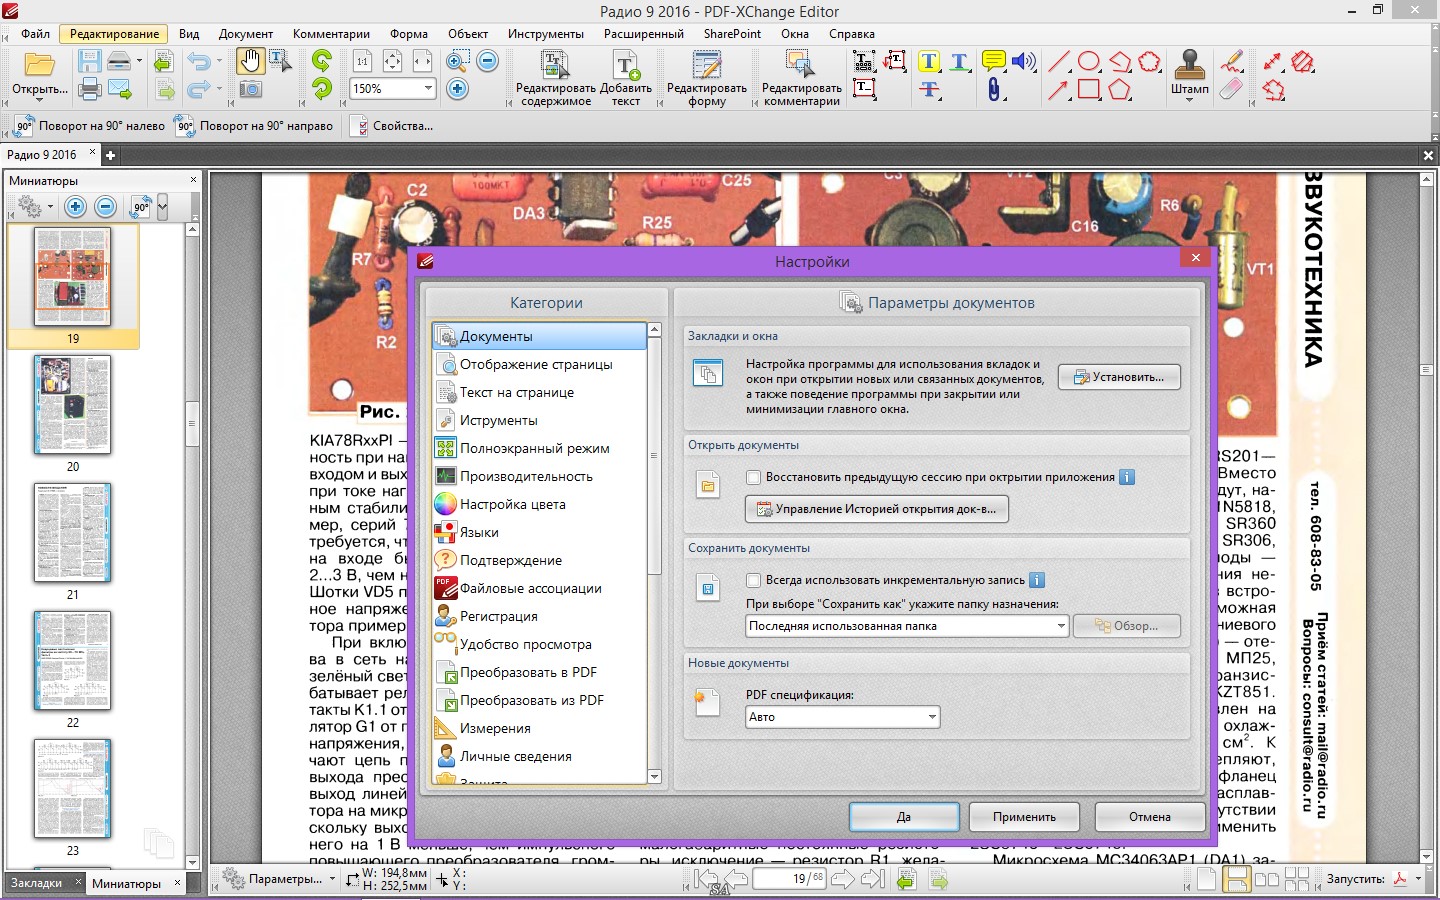Select the Underline Text tool
1440x900 pixels.
click(959, 61)
